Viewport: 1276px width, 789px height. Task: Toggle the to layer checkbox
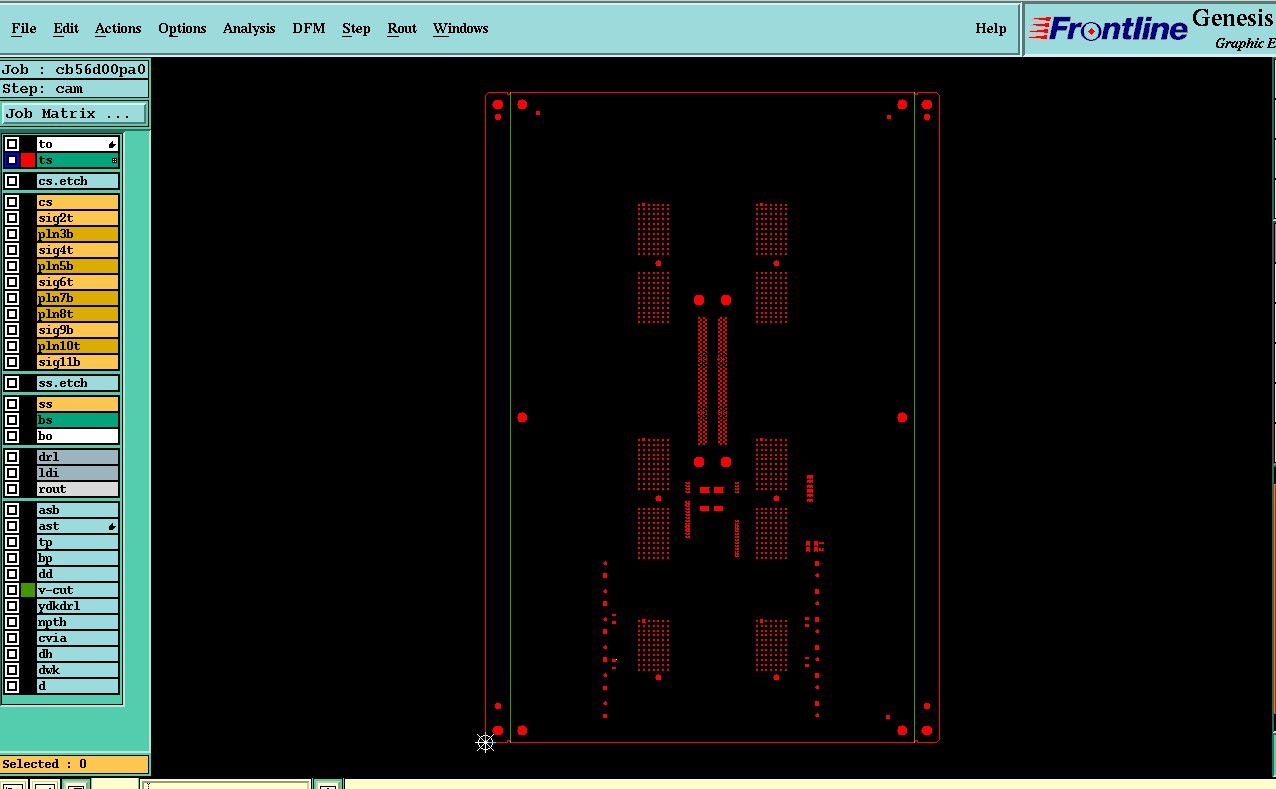[x=12, y=144]
